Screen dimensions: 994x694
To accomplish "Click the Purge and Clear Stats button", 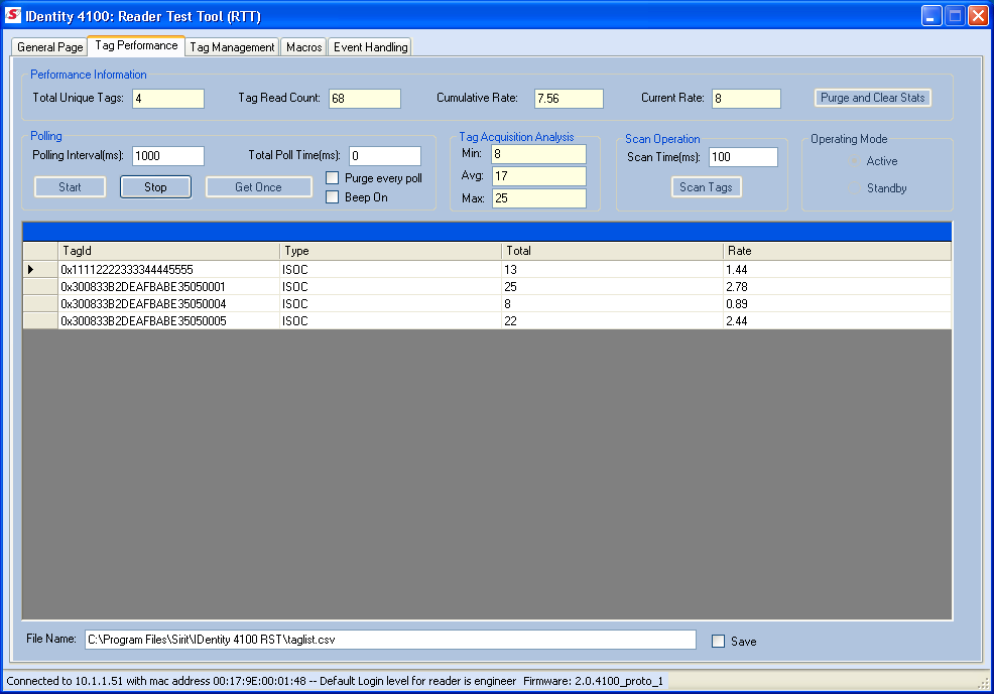I will click(872, 98).
